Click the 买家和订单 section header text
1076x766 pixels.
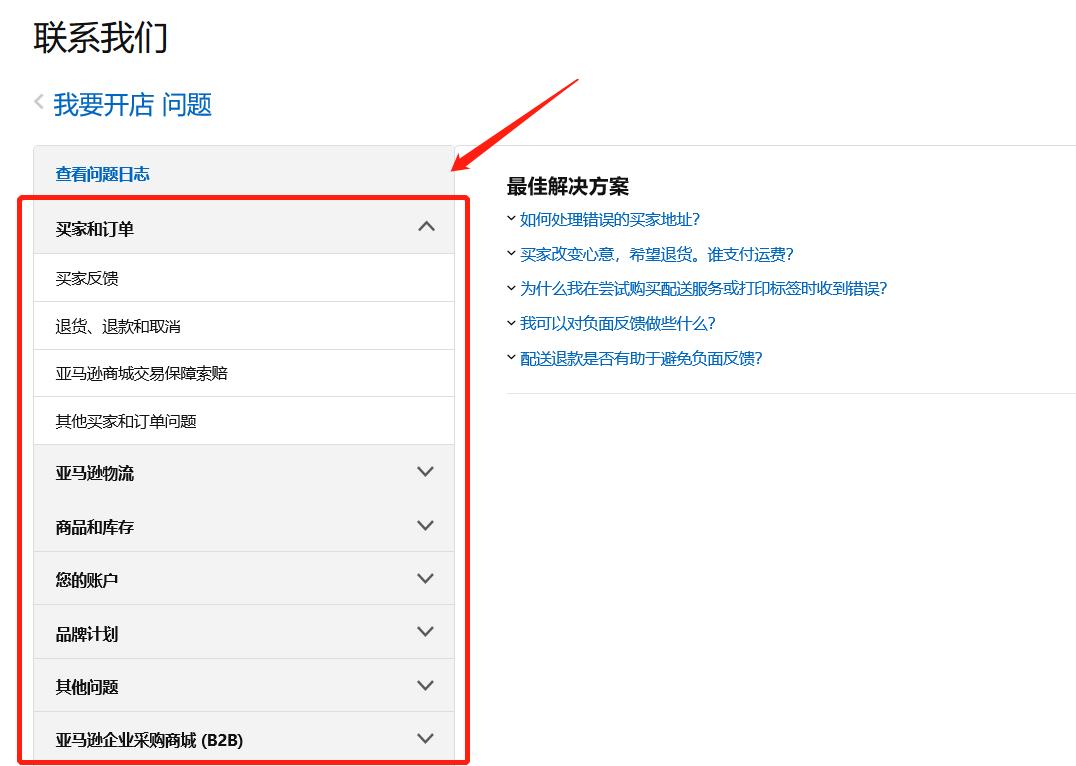pos(95,229)
